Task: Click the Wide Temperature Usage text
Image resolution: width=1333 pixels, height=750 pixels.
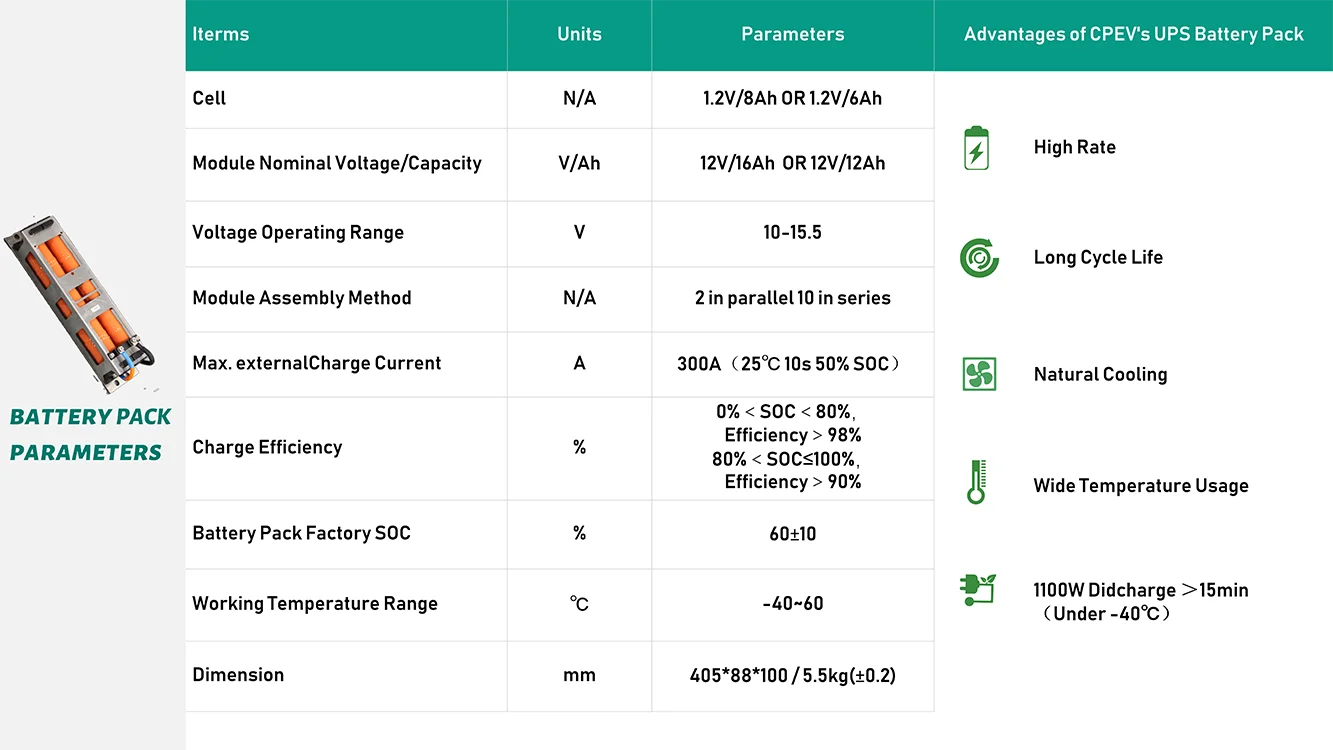Action: coord(1141,486)
